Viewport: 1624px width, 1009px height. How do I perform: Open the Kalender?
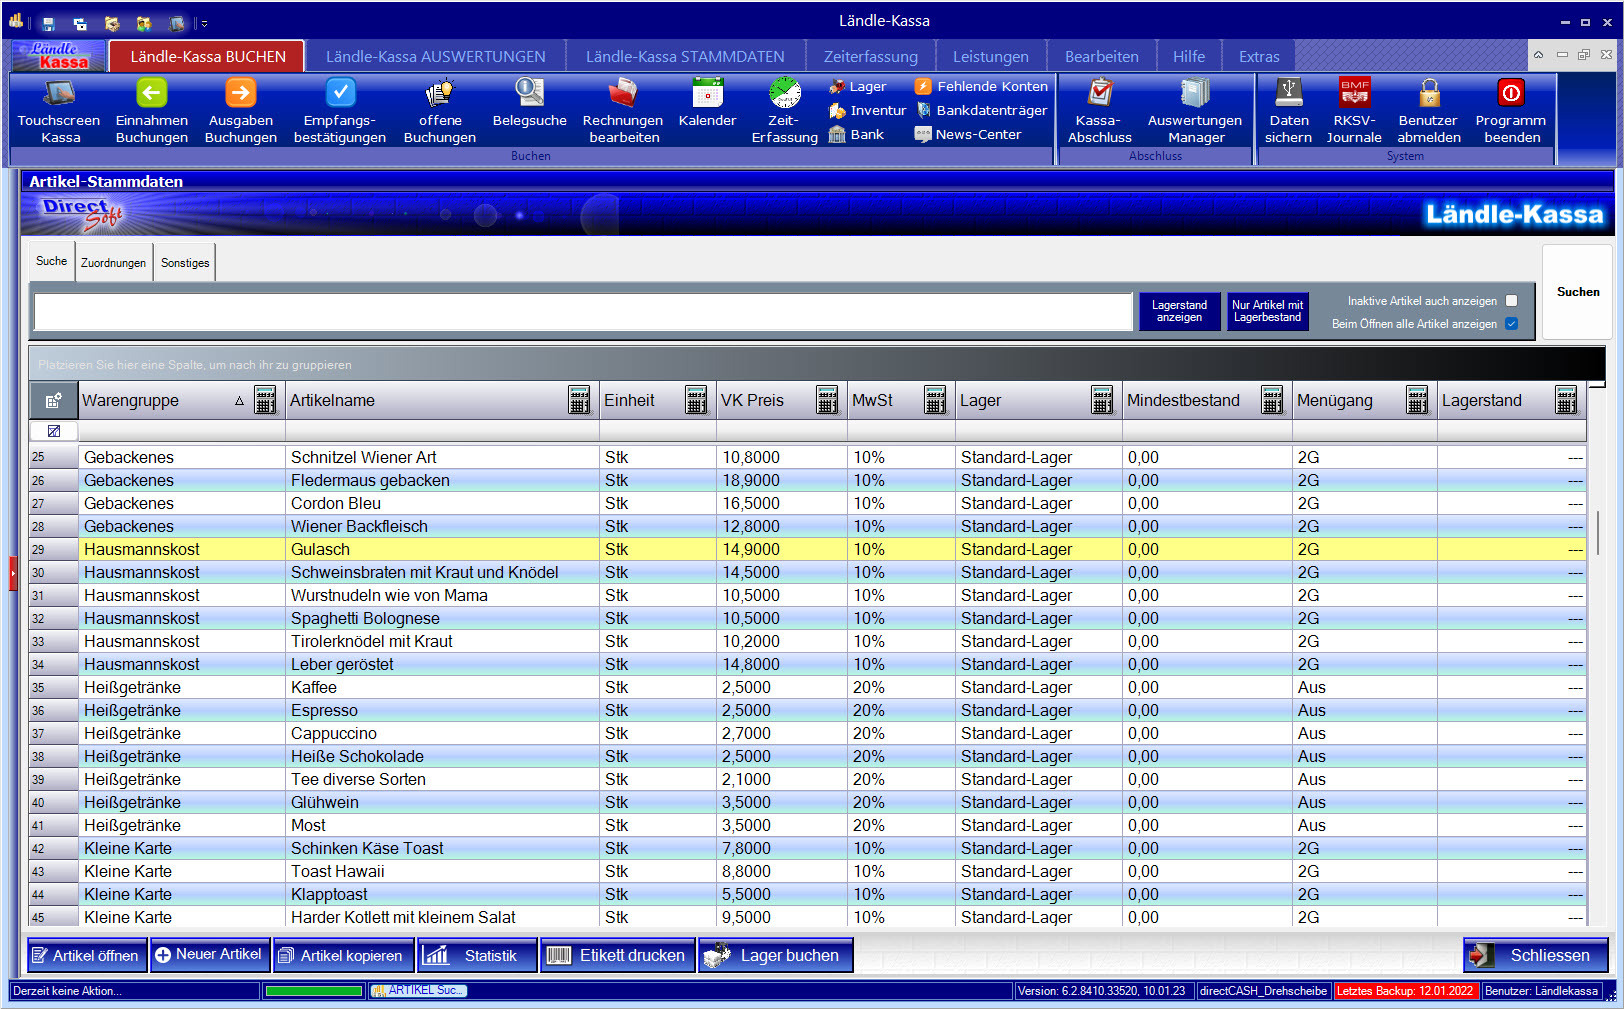(x=707, y=104)
